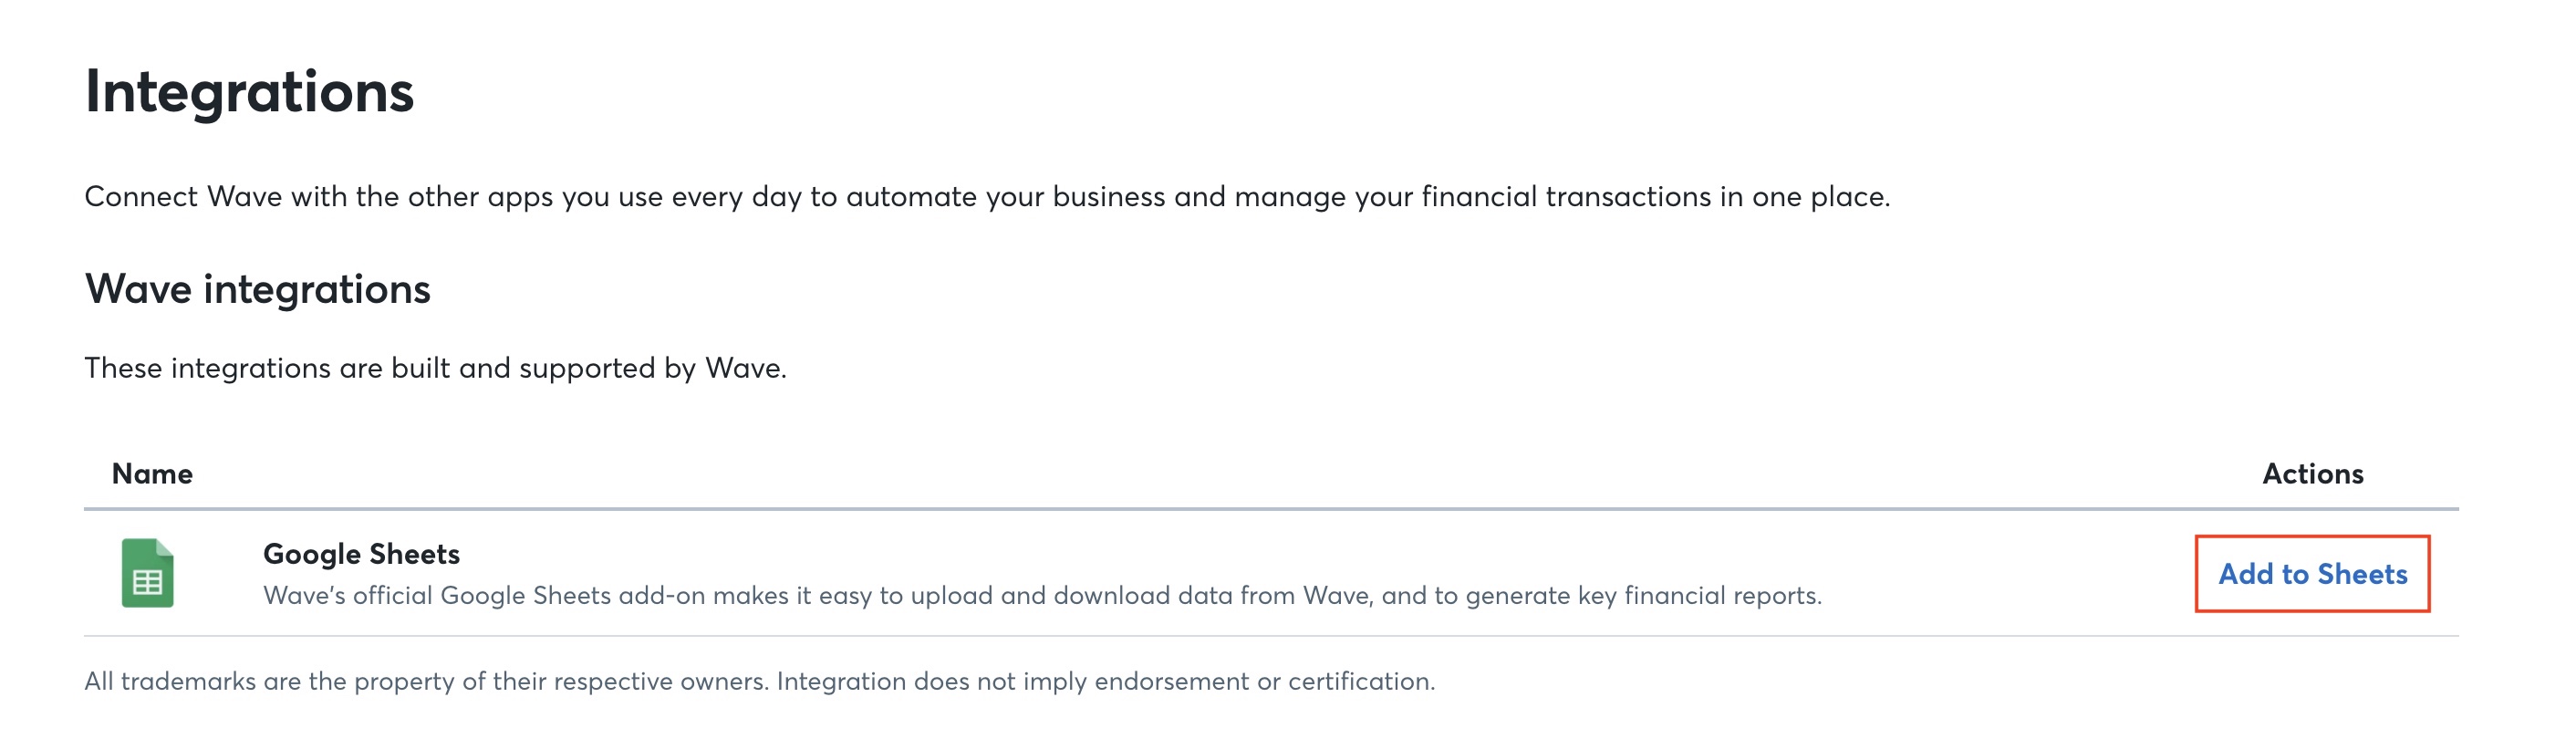Click the Google Sheets add-on description text
2576x739 pixels.
pyautogui.click(x=1041, y=596)
